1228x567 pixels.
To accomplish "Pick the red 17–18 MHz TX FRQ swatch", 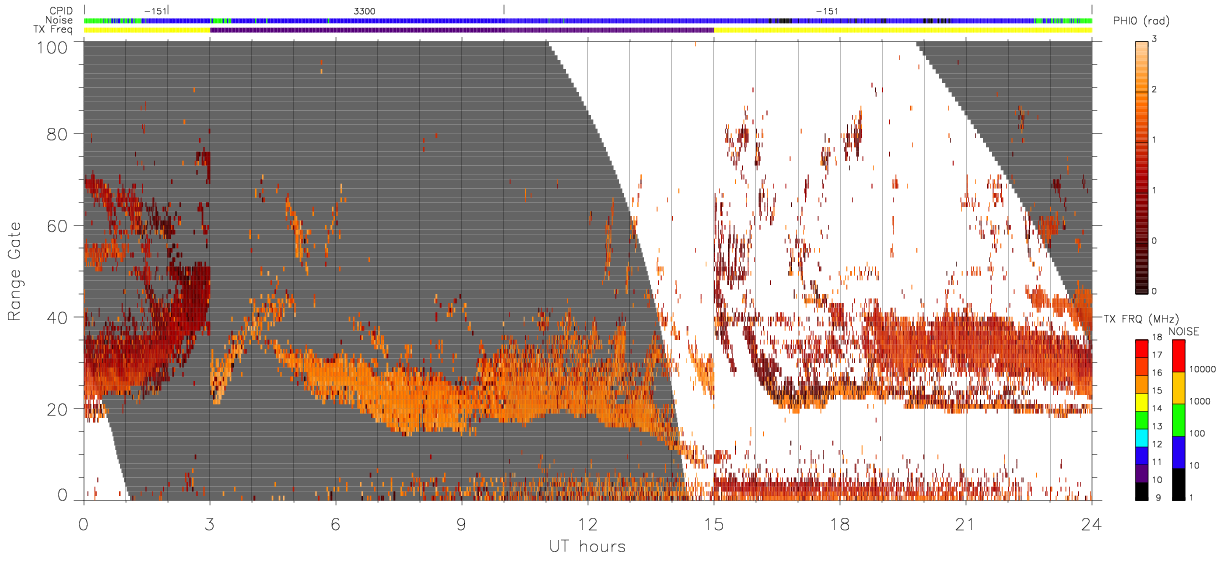I will (x=1142, y=350).
